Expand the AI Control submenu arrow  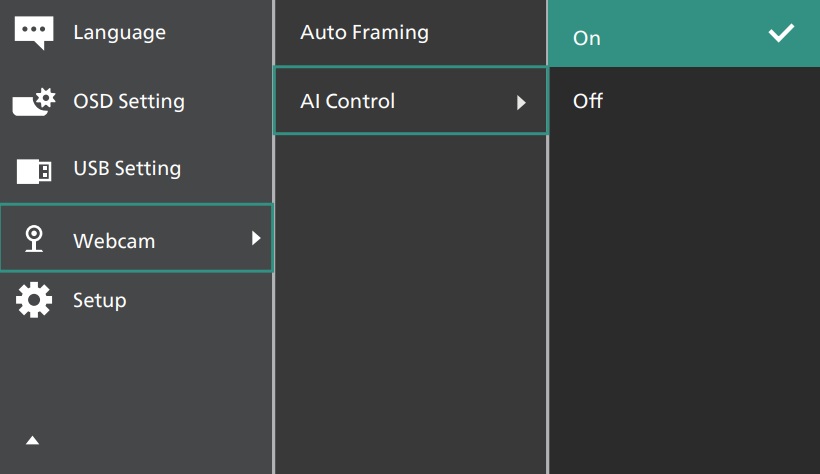[x=521, y=102]
